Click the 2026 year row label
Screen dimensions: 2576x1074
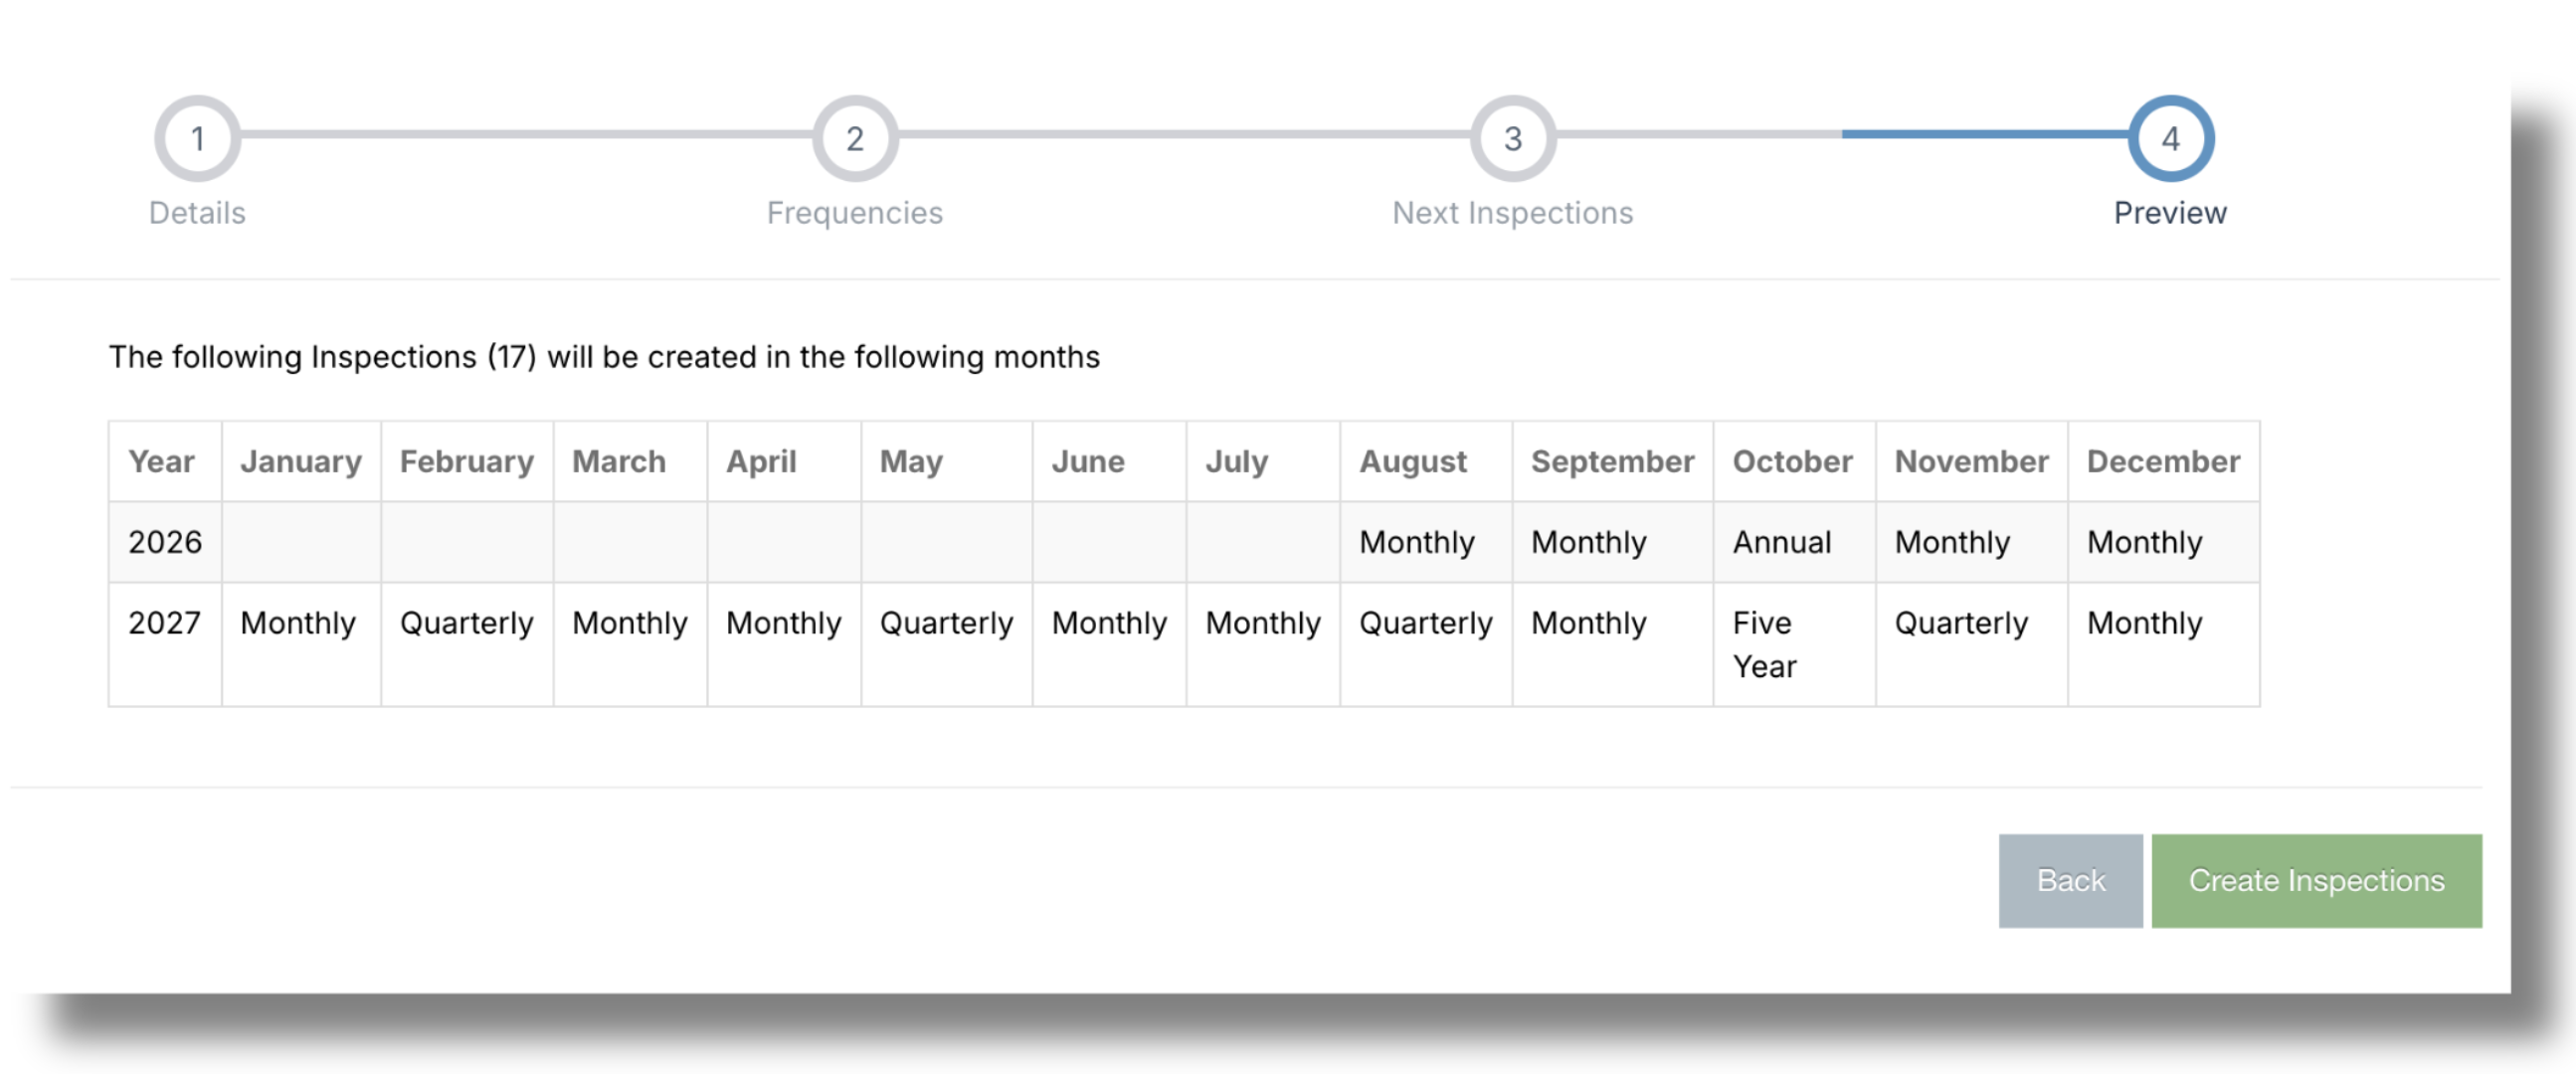pos(165,542)
